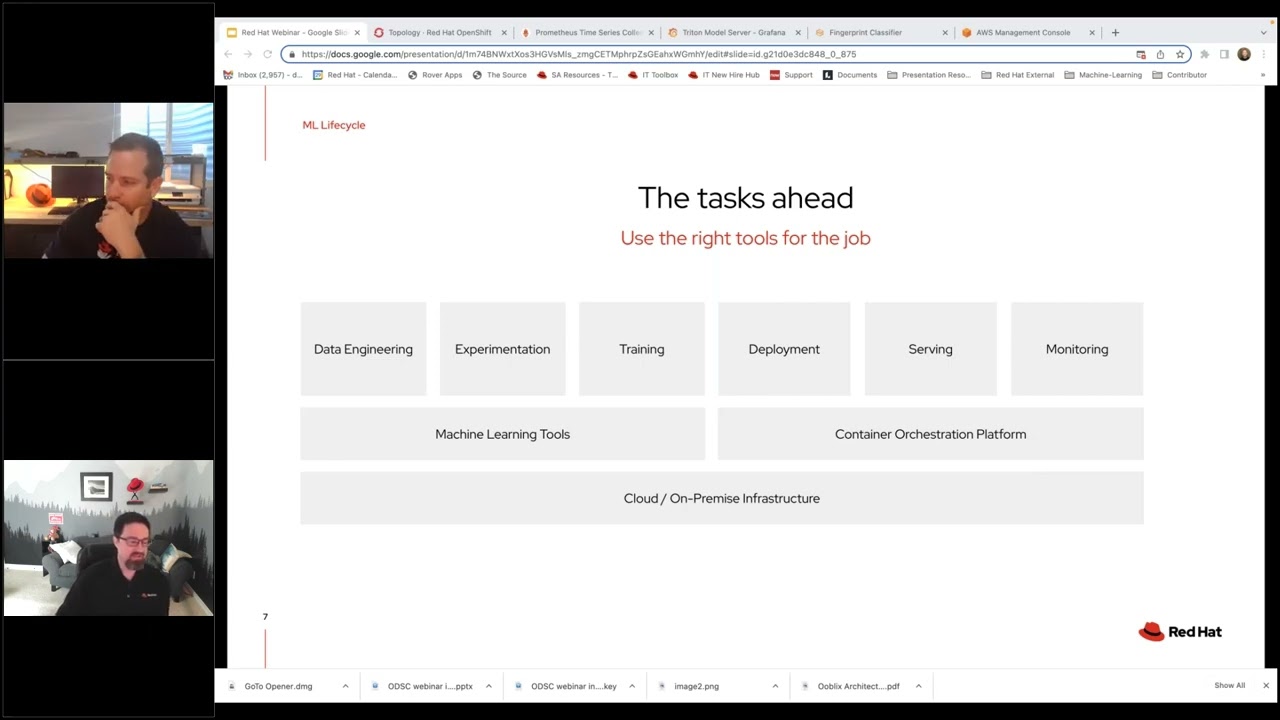The height and width of the screenshot is (720, 1280).
Task: Expand the tab search chevron at top right
Action: pos(1263,32)
